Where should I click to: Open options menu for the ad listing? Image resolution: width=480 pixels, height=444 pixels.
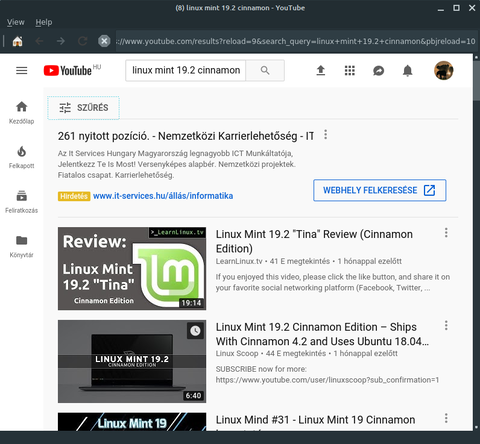(x=326, y=135)
